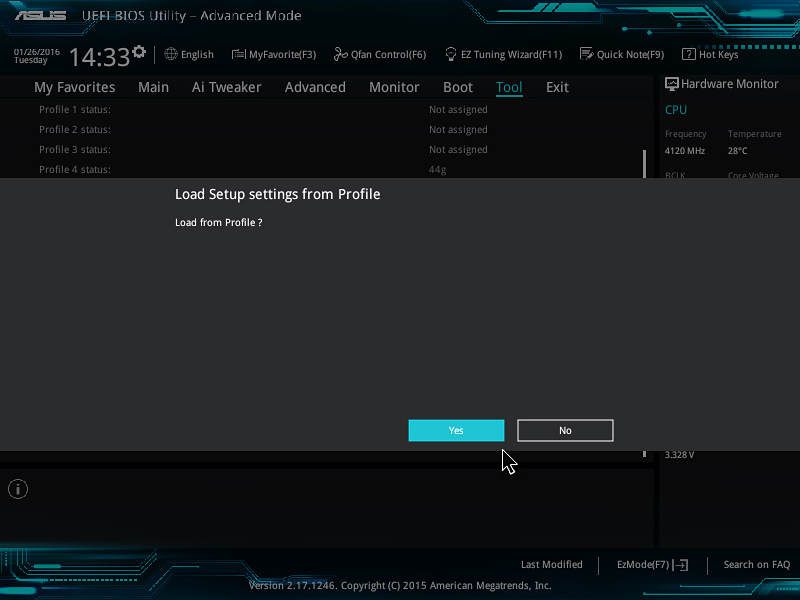Click the 3.328 V voltage reading

679,455
